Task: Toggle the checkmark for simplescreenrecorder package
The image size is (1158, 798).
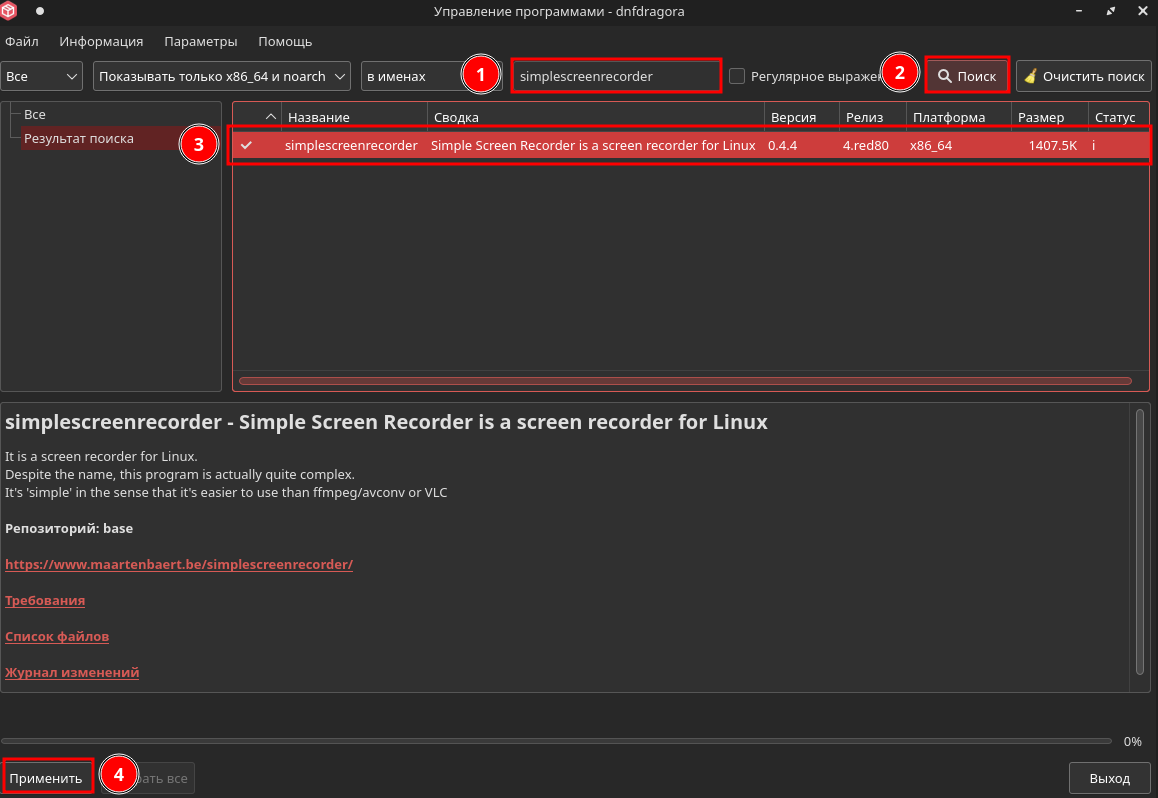Action: pyautogui.click(x=246, y=145)
